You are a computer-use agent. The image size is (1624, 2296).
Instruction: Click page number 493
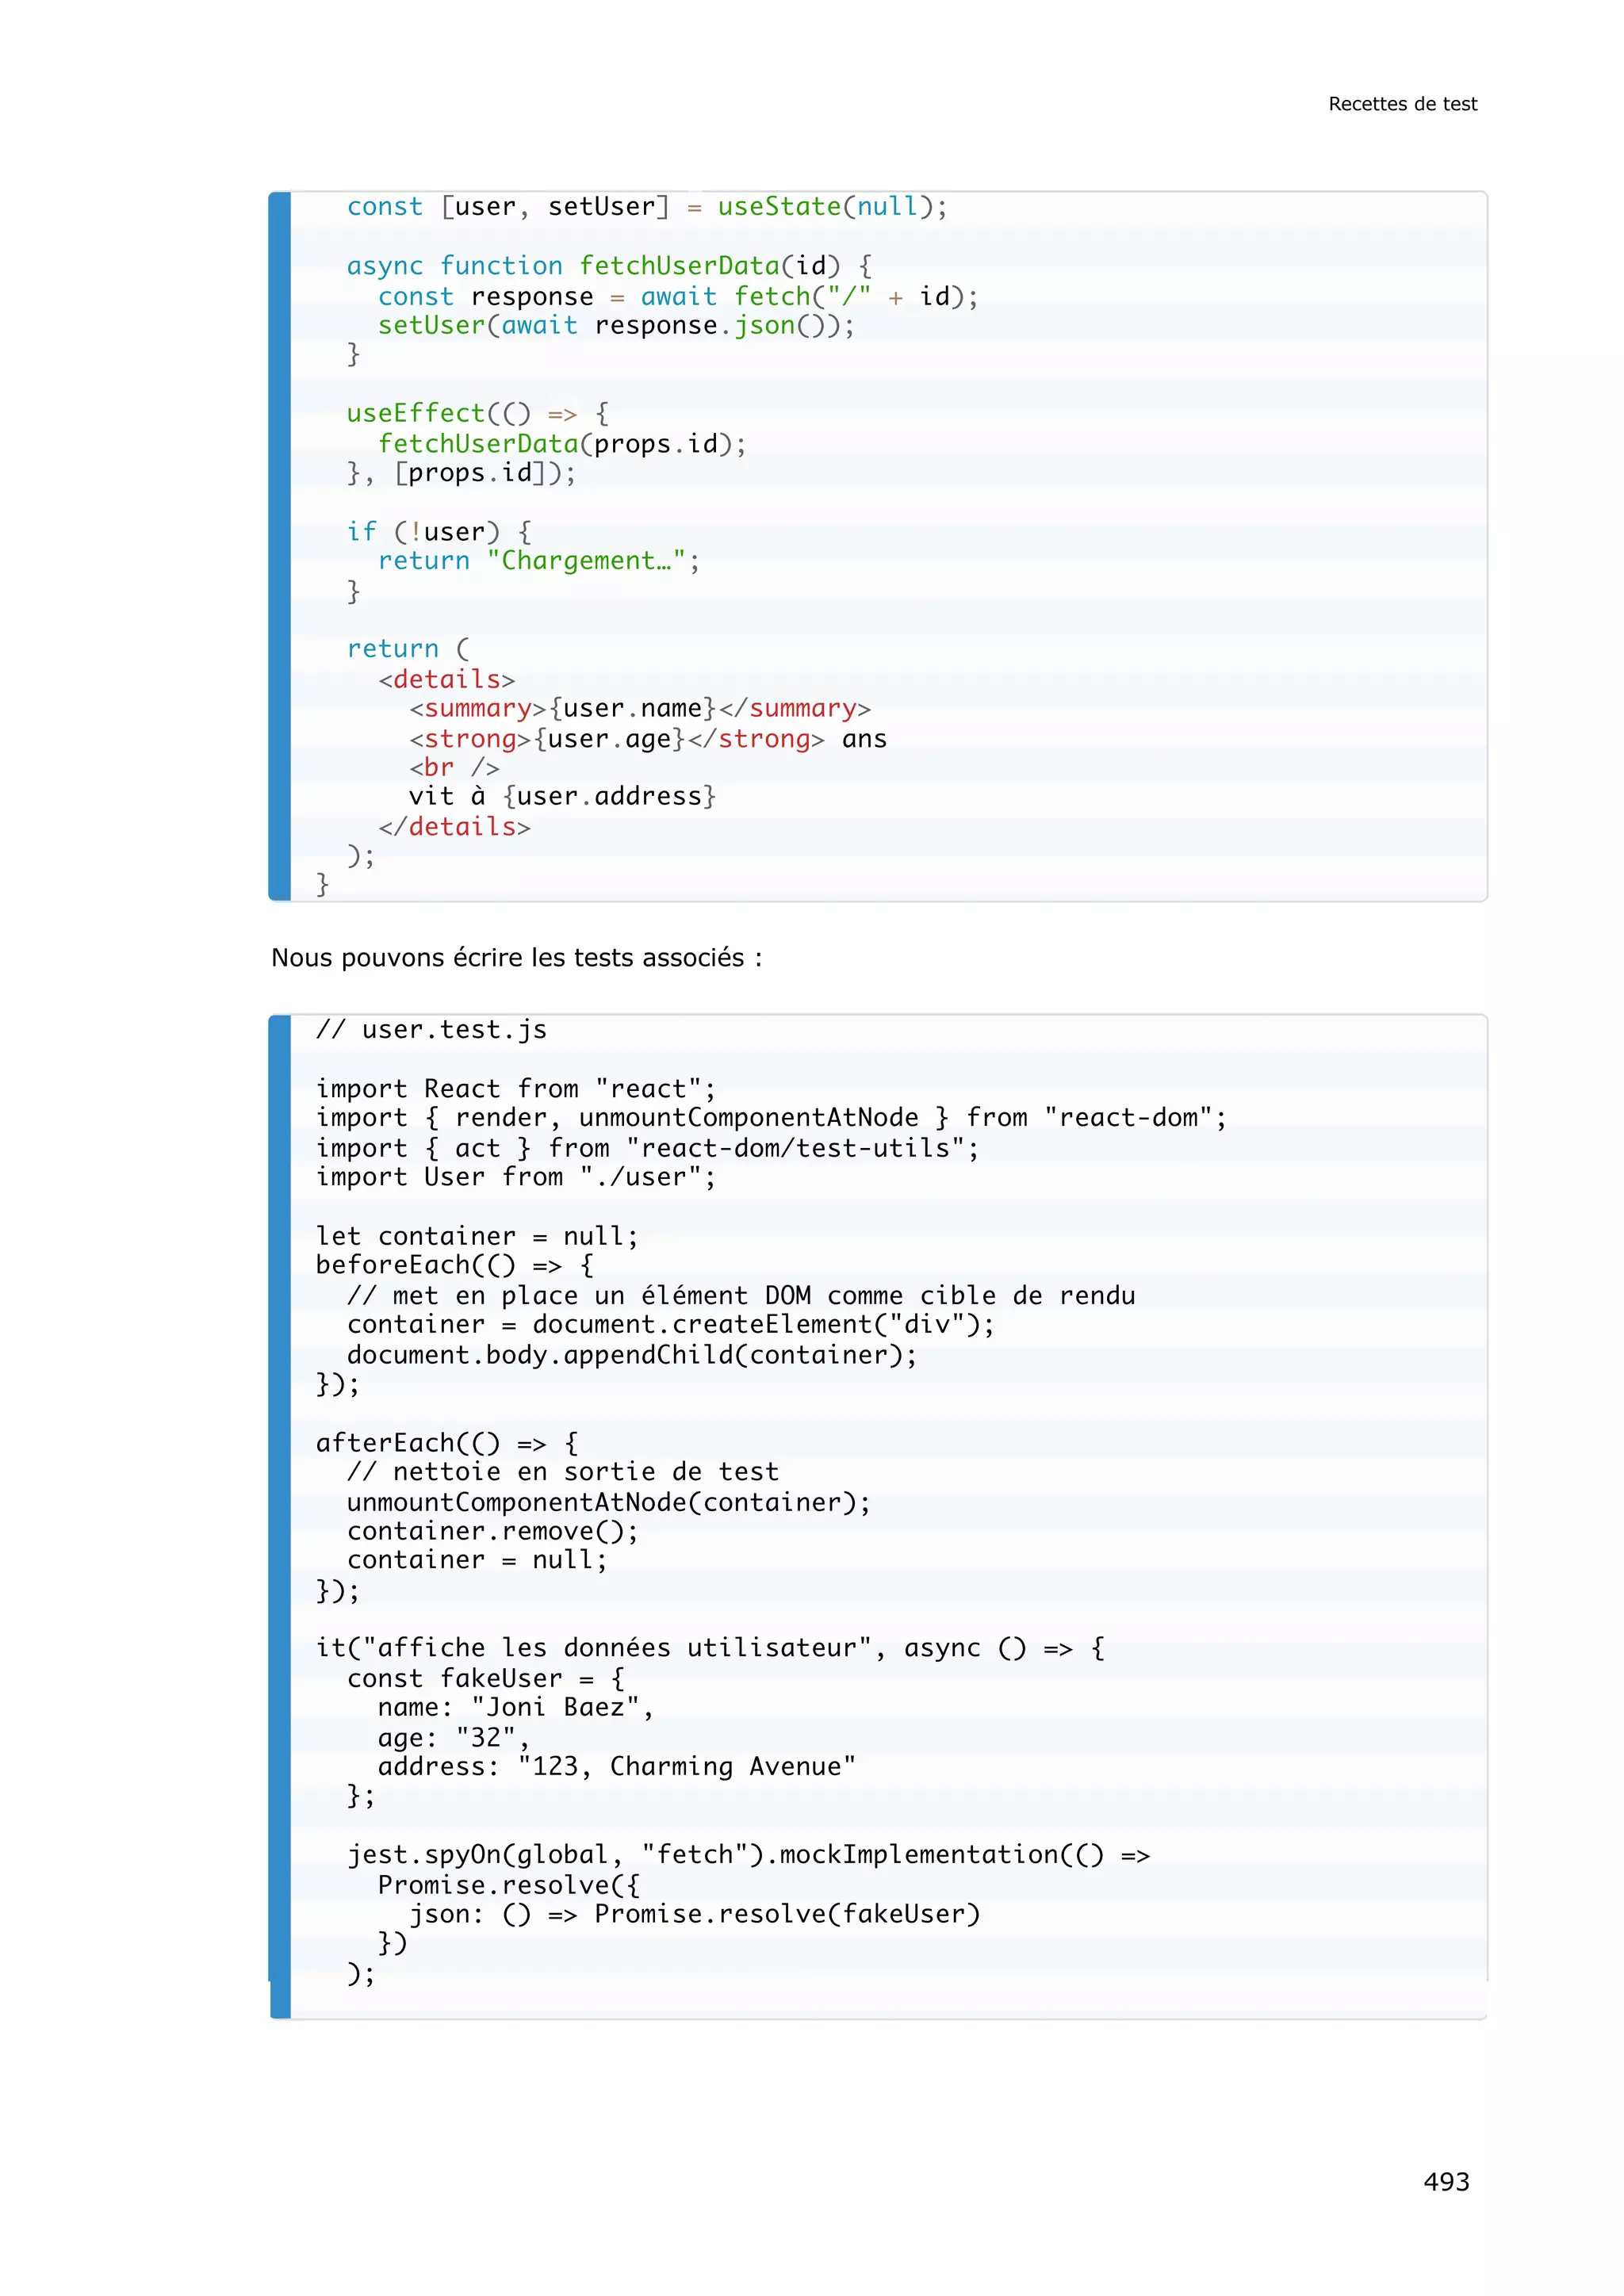tap(1446, 2181)
